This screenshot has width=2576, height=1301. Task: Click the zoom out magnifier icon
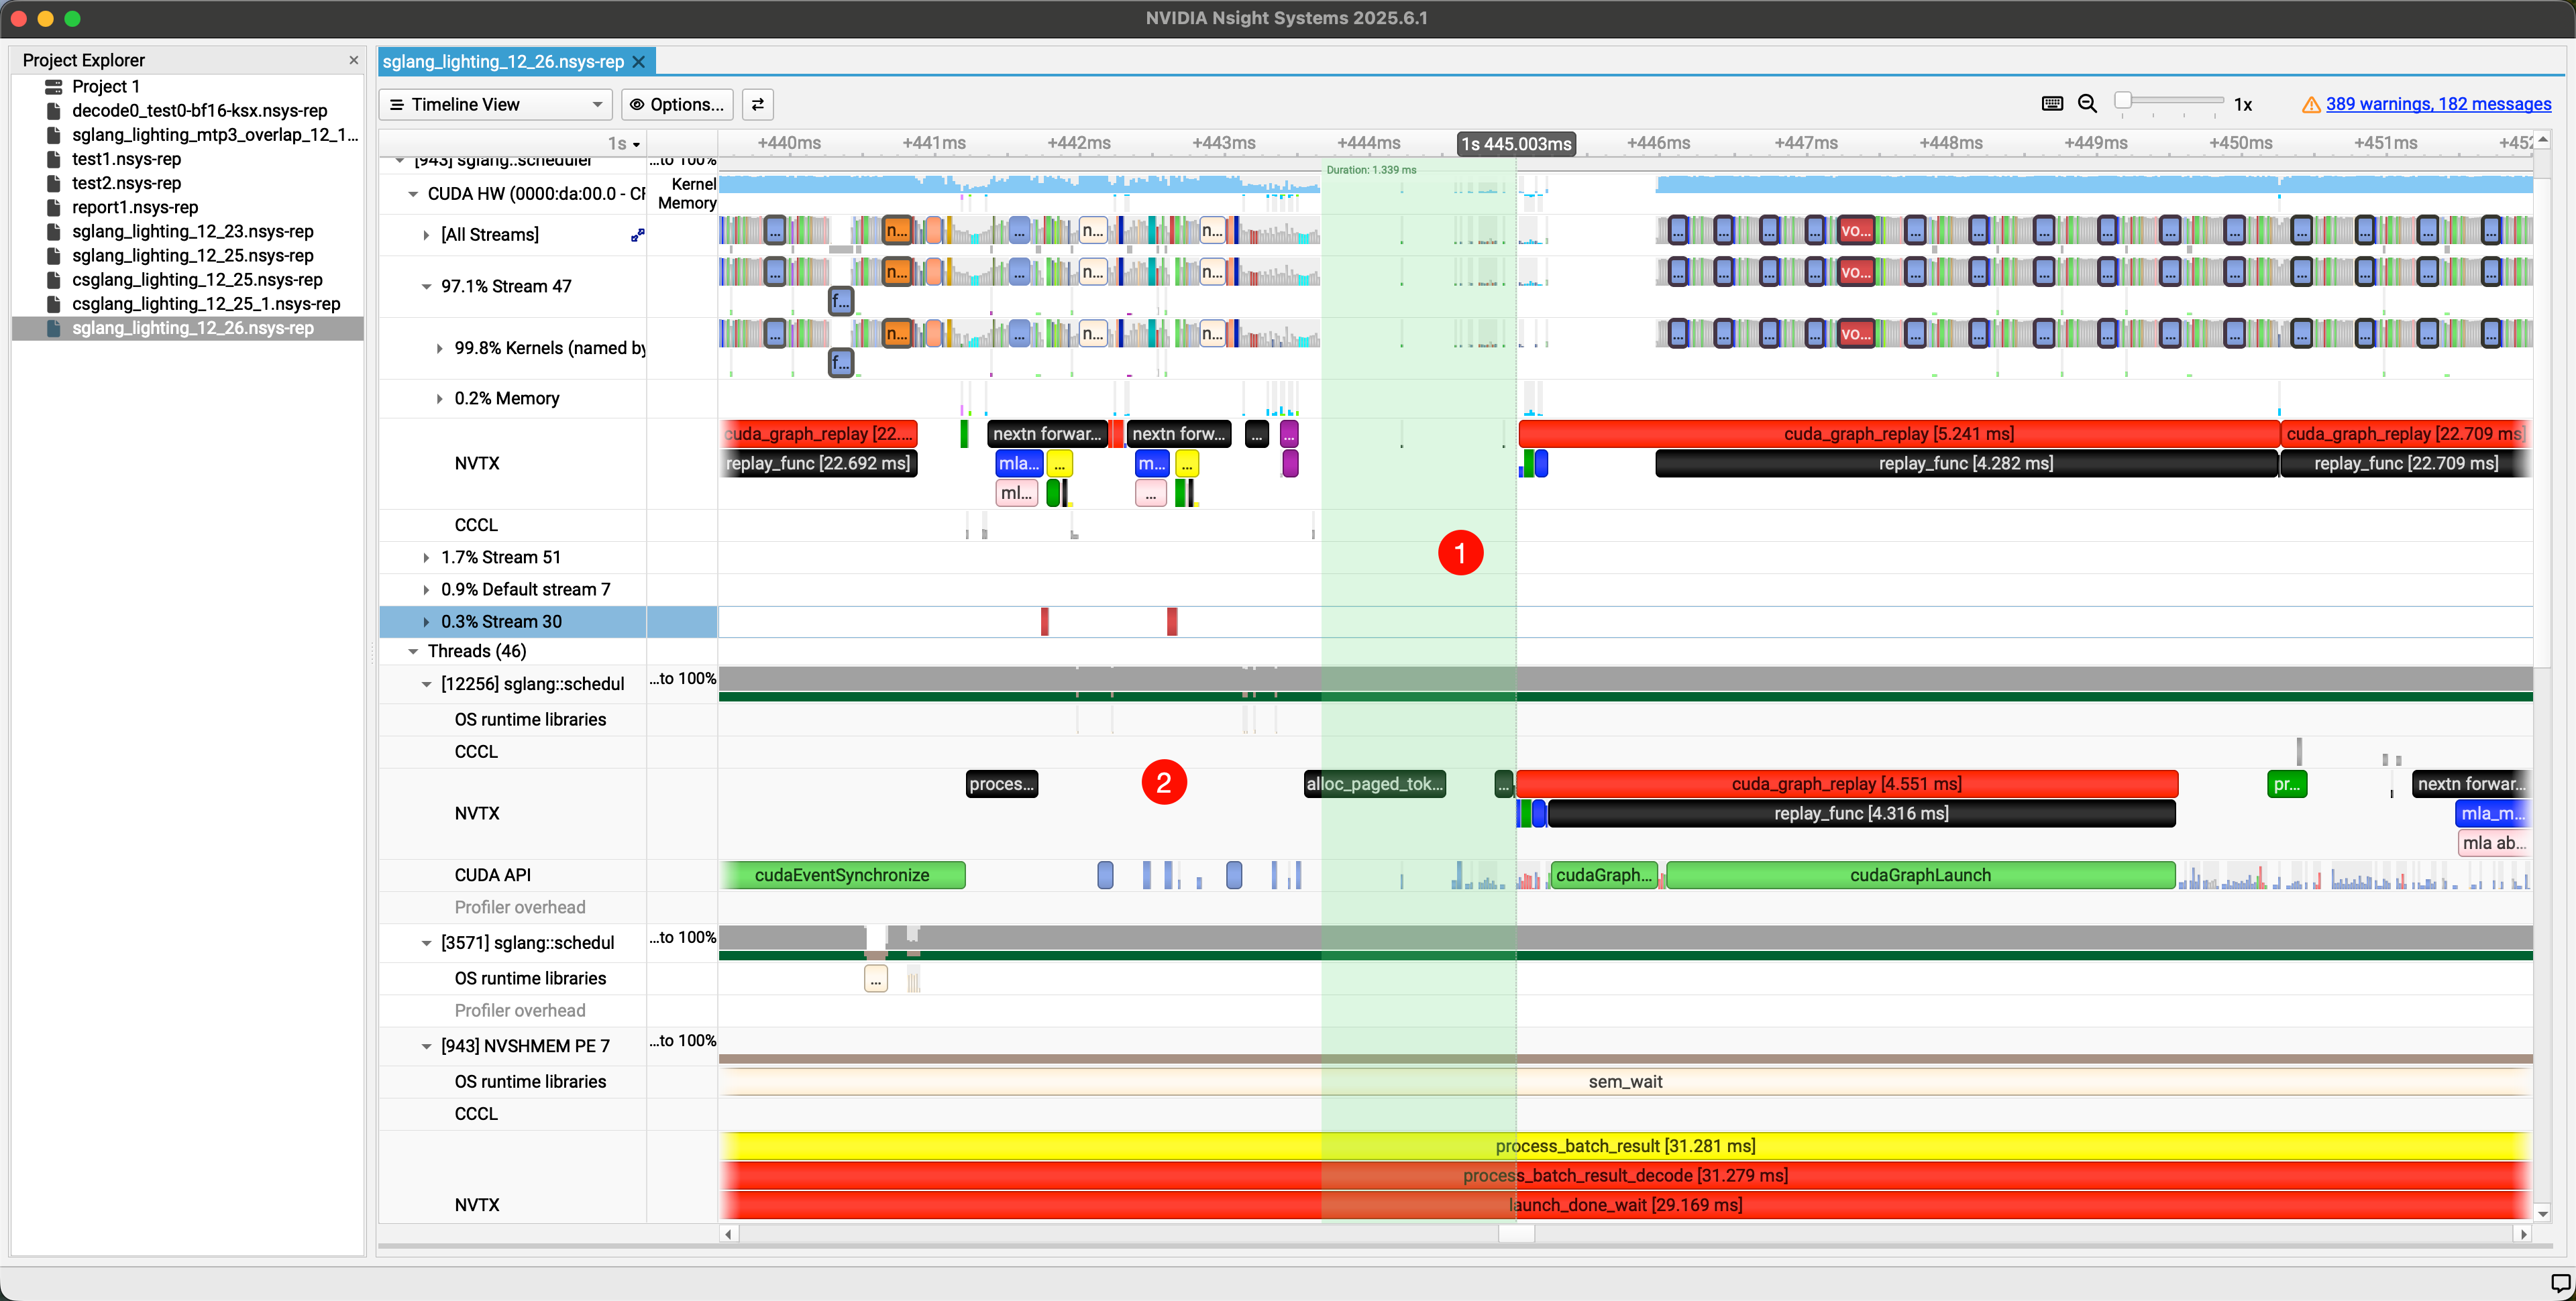coord(2087,104)
